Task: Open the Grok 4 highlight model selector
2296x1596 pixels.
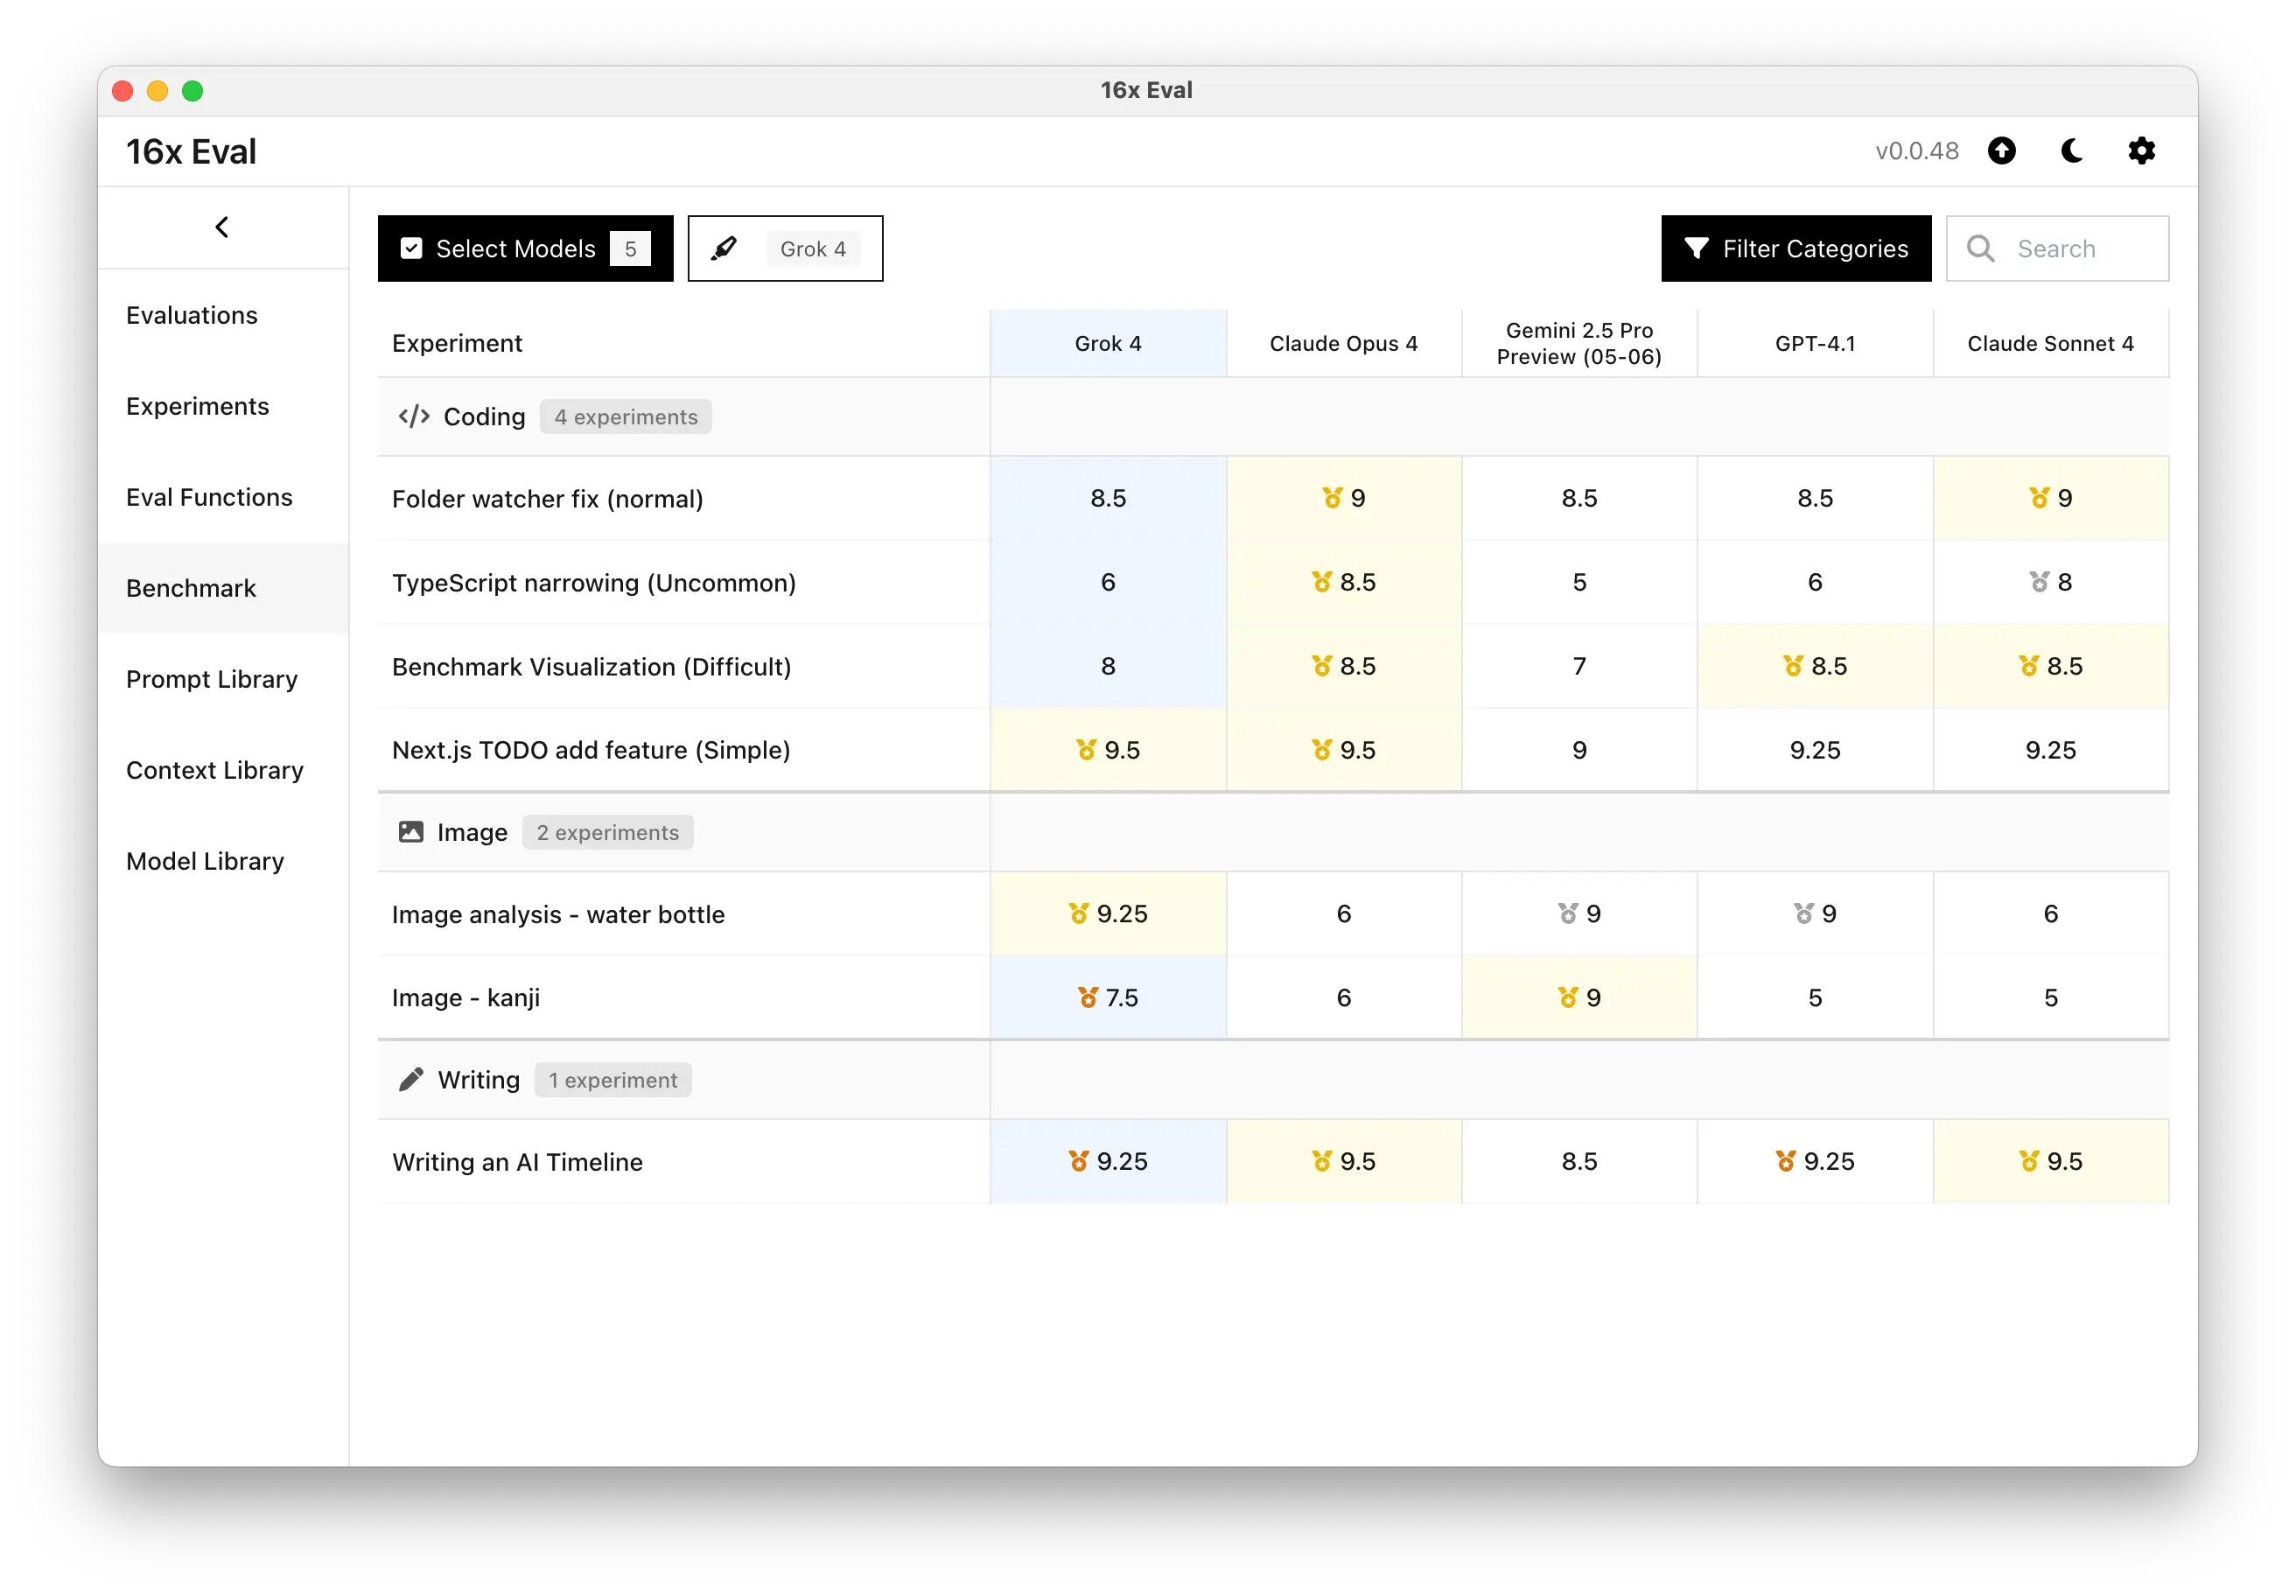Action: pyautogui.click(x=785, y=248)
